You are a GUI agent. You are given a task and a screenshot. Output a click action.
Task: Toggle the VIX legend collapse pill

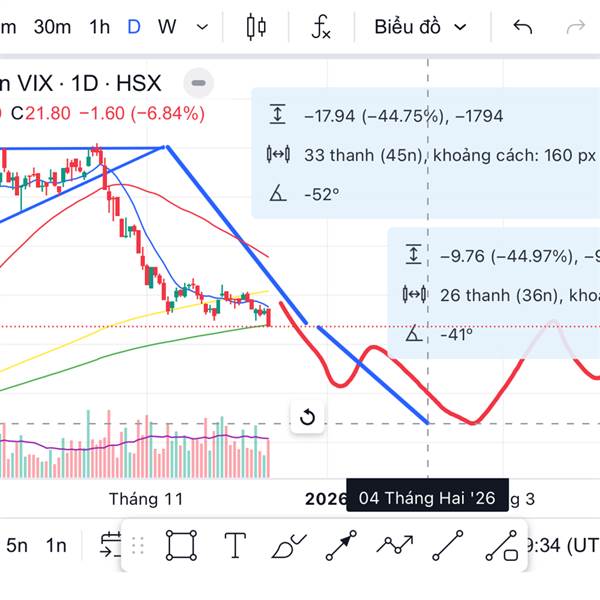click(x=198, y=83)
